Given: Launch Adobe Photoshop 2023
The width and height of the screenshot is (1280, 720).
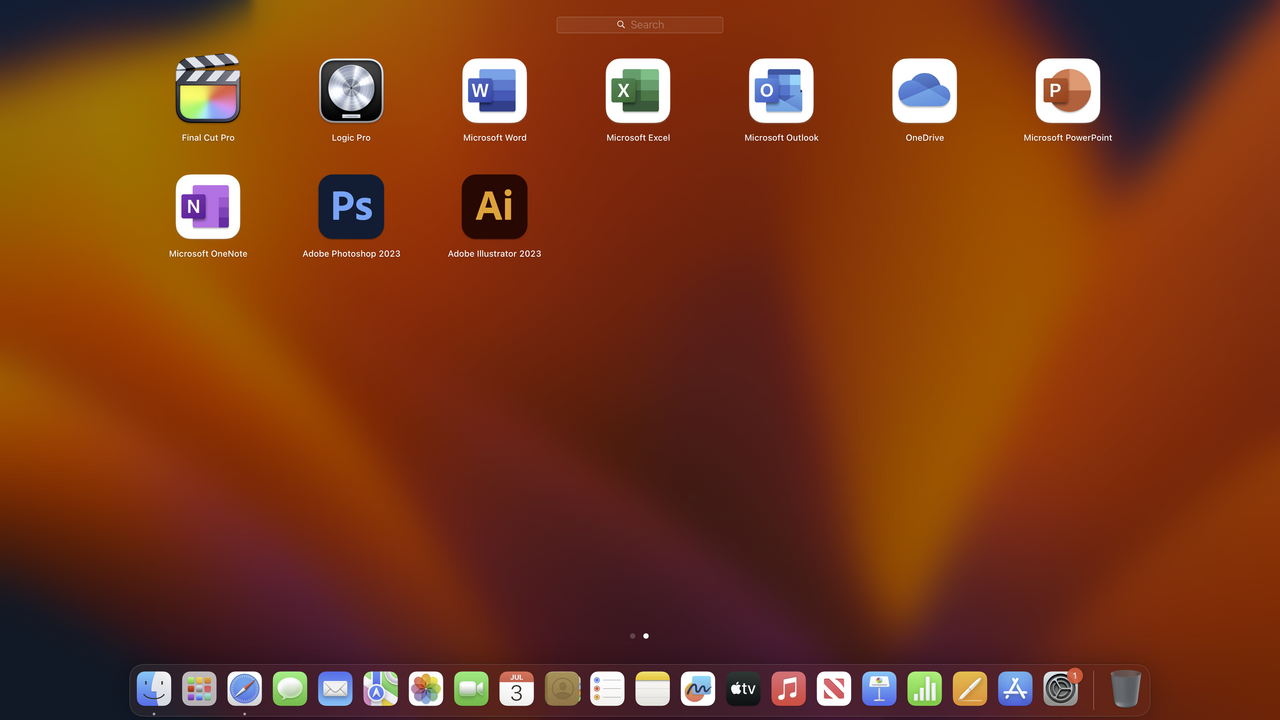Looking at the screenshot, I should click(x=351, y=207).
